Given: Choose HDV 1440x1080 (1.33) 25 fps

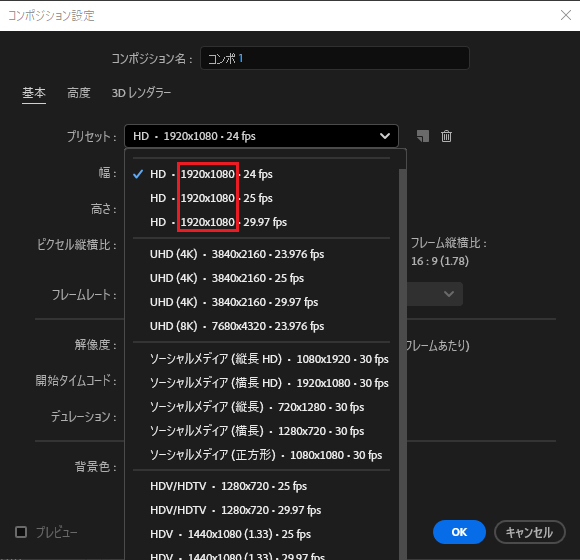Looking at the screenshot, I should (x=261, y=534).
